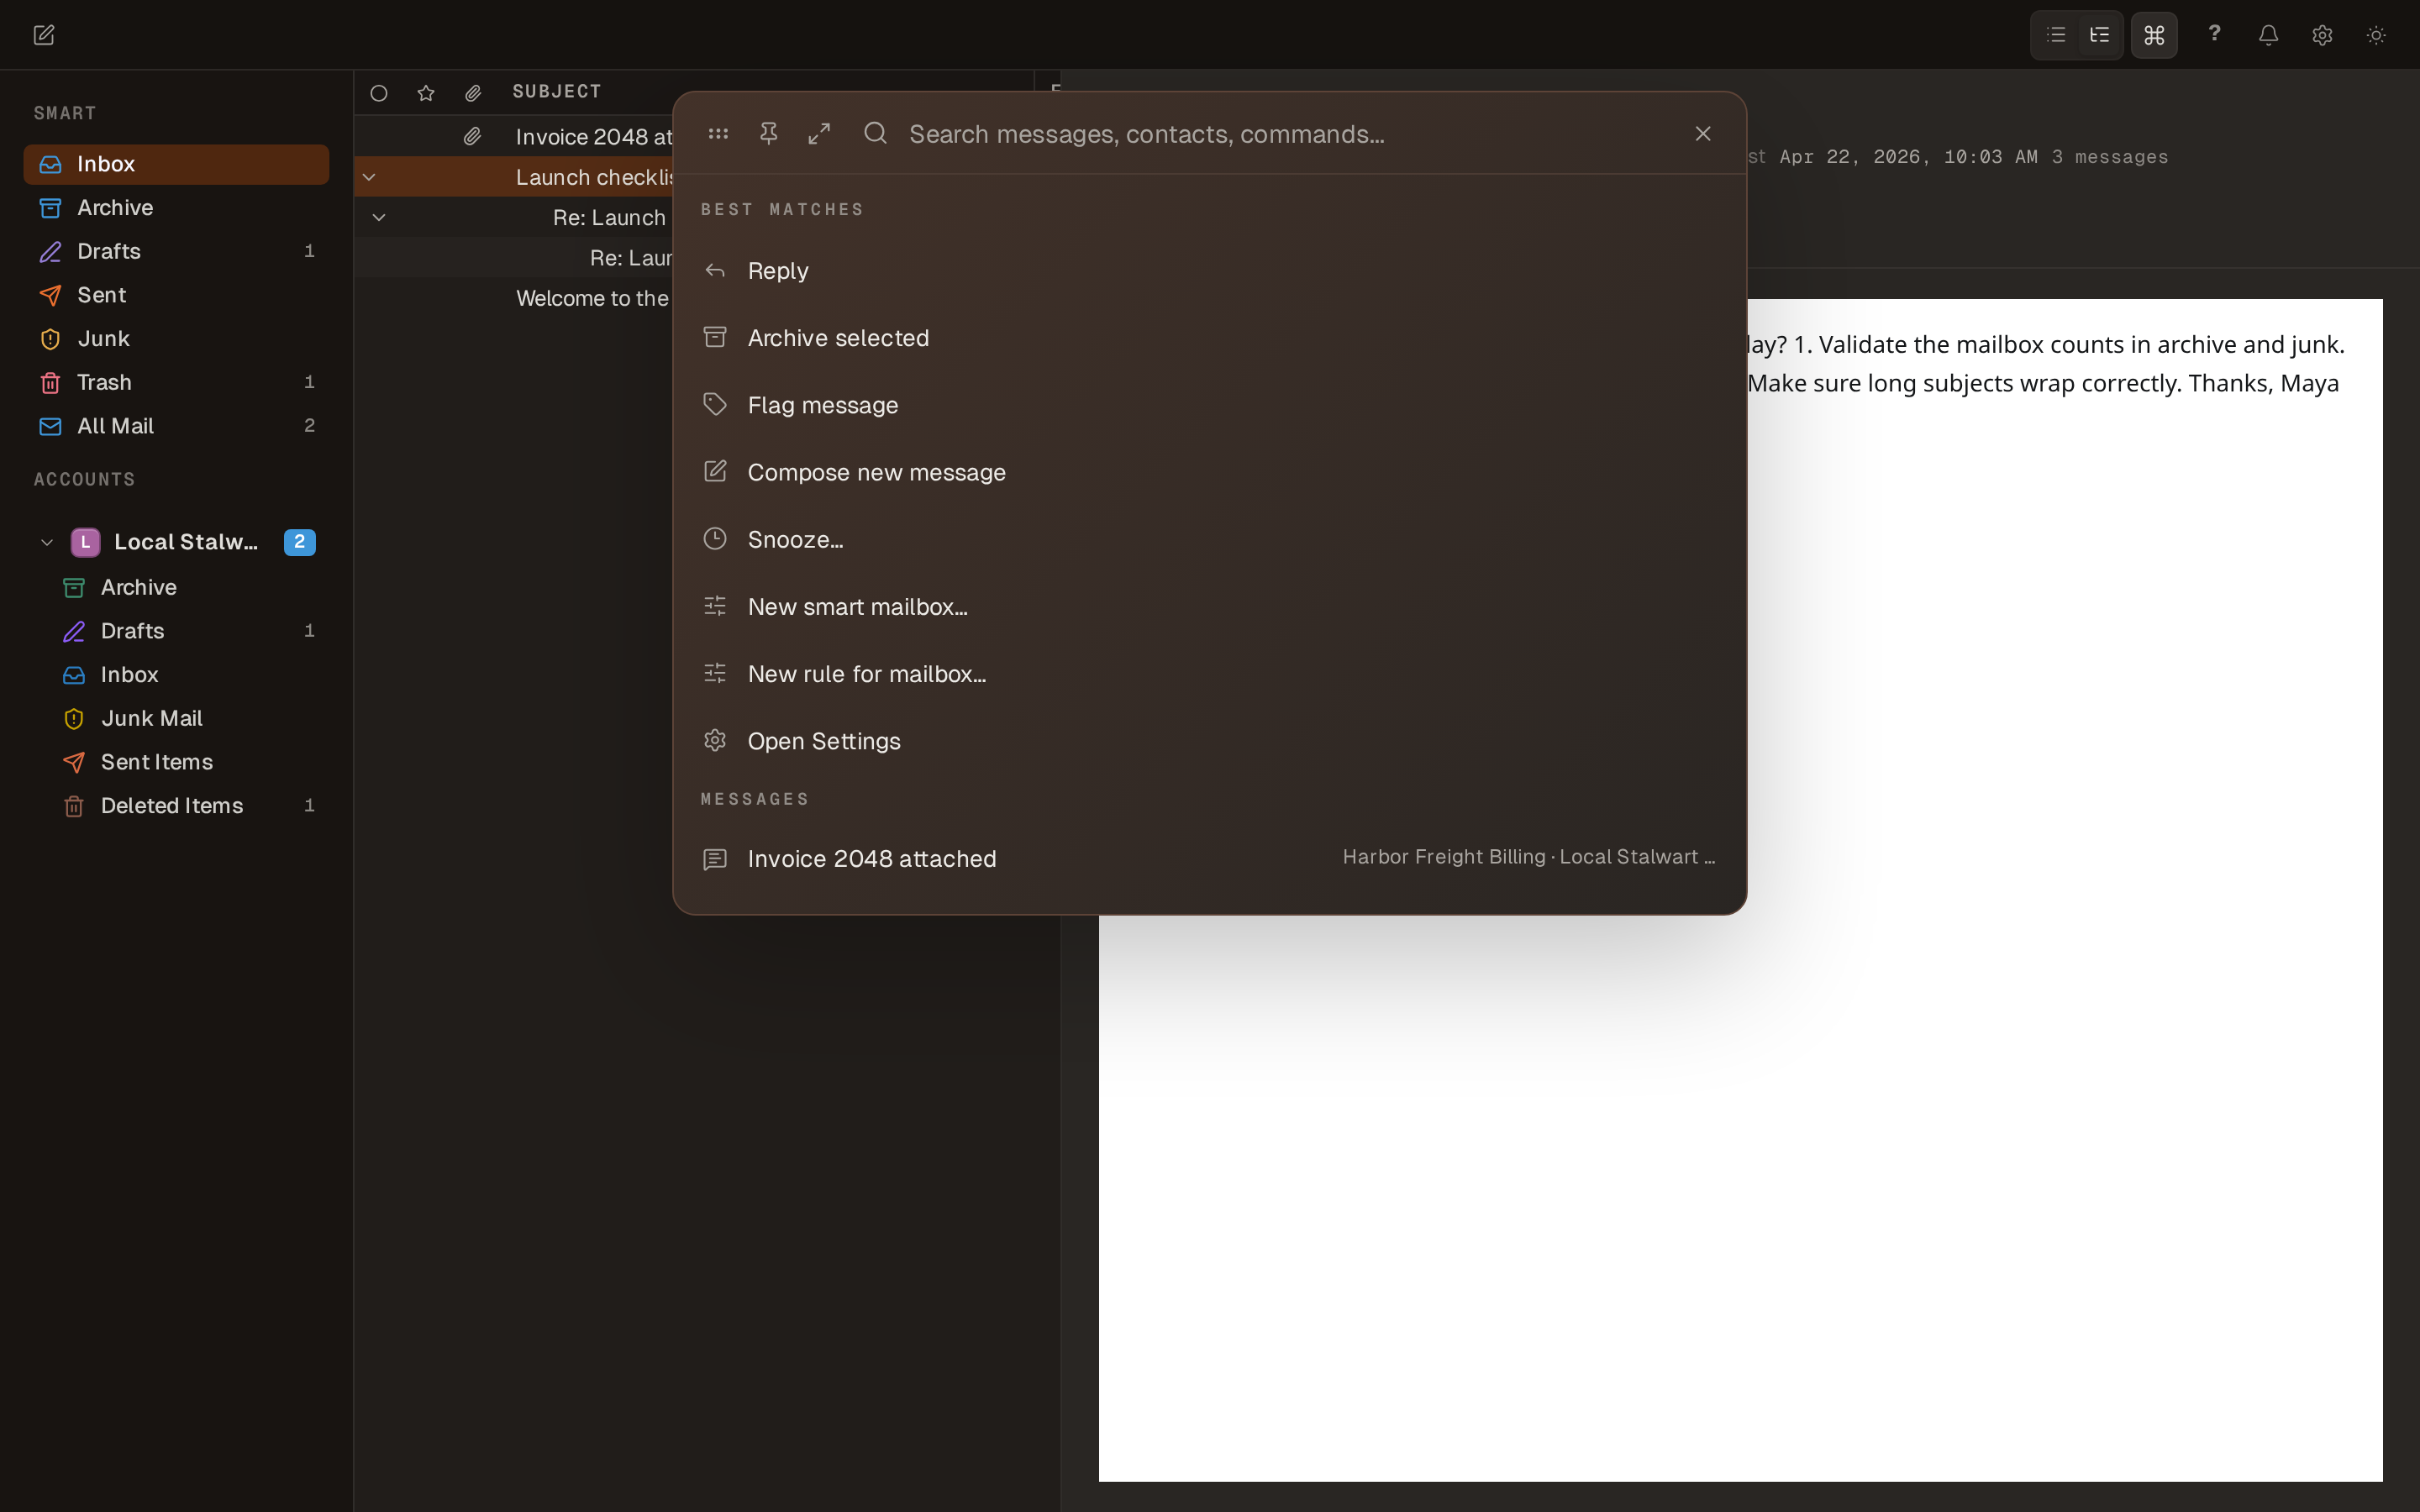
Task: Pin the command palette
Action: pyautogui.click(x=768, y=133)
